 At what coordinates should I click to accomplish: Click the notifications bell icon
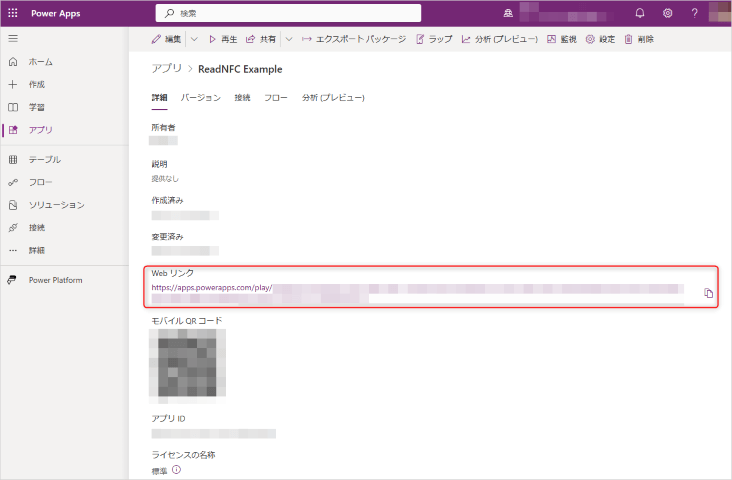(x=640, y=13)
